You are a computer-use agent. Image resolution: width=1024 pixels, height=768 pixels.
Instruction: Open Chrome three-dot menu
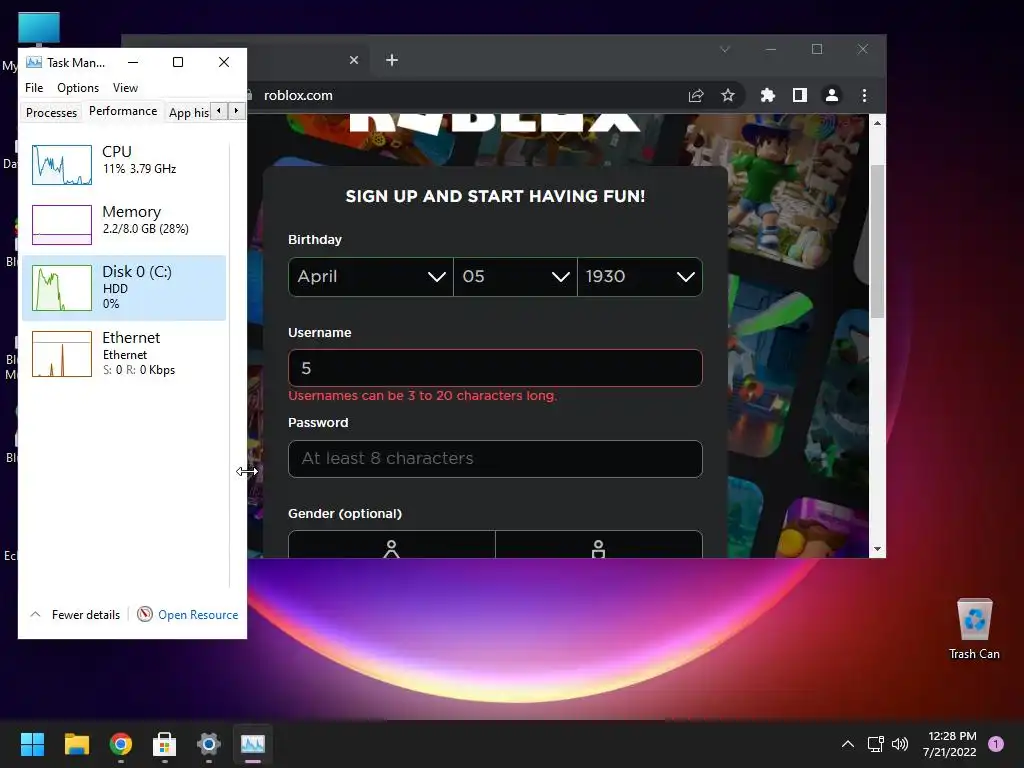tap(864, 95)
